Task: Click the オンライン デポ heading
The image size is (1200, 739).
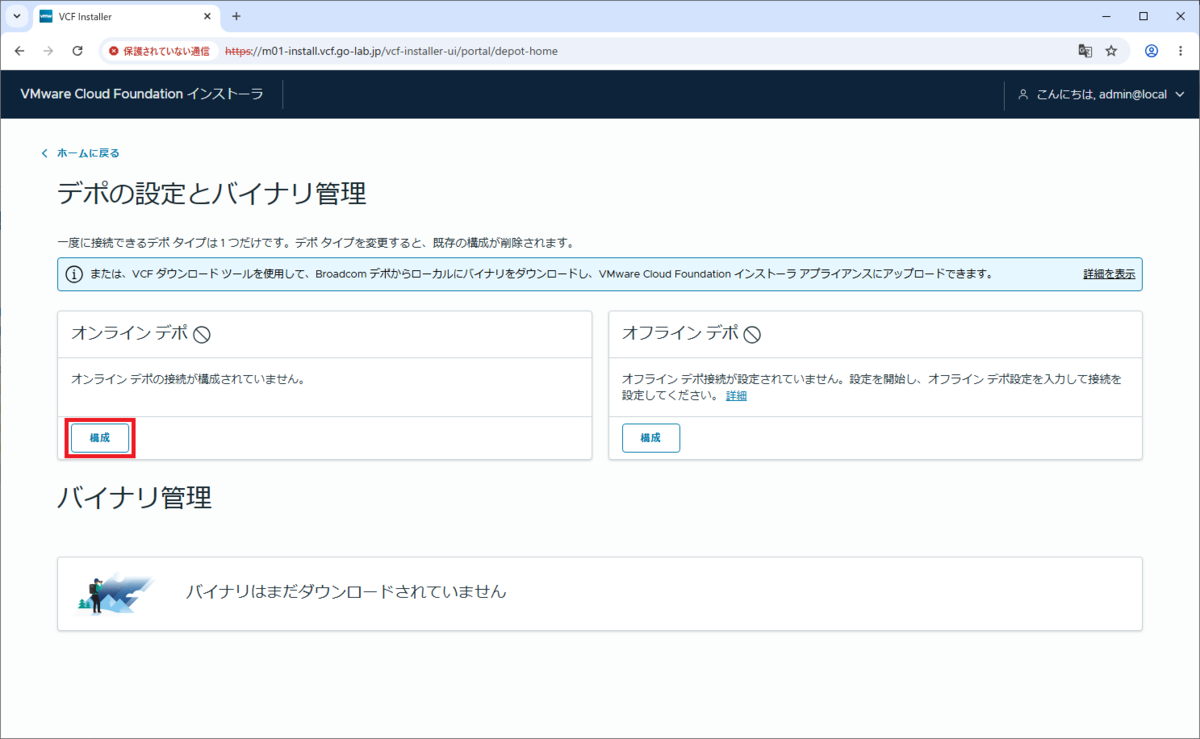Action: (129, 333)
